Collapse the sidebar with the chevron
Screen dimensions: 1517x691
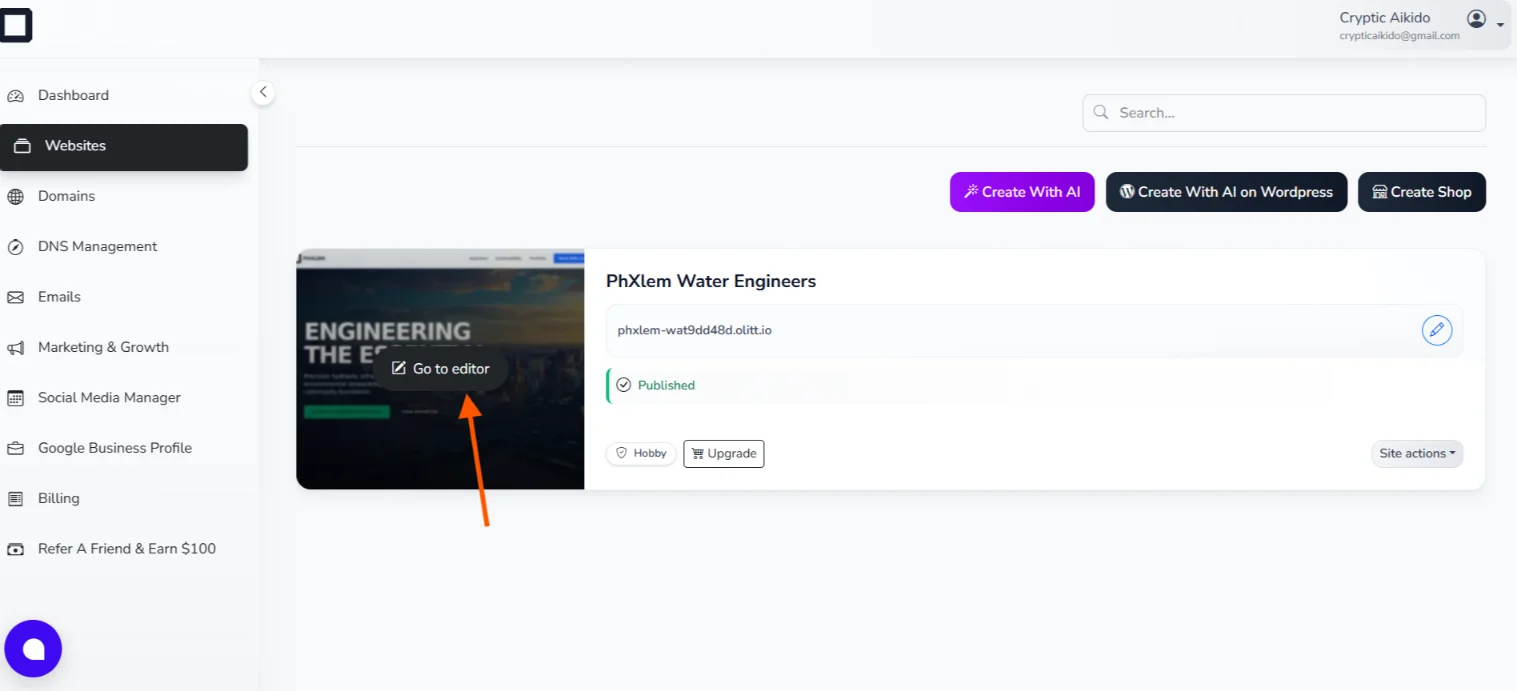tap(263, 92)
